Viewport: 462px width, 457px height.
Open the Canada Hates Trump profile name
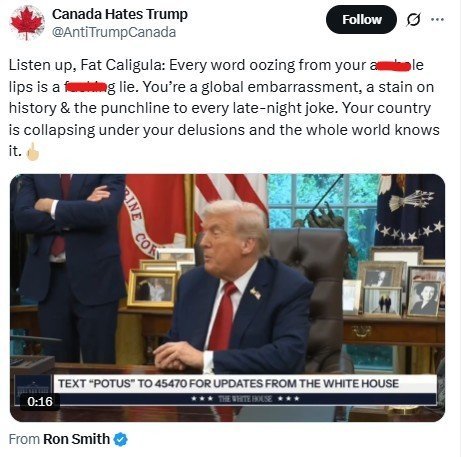click(120, 14)
